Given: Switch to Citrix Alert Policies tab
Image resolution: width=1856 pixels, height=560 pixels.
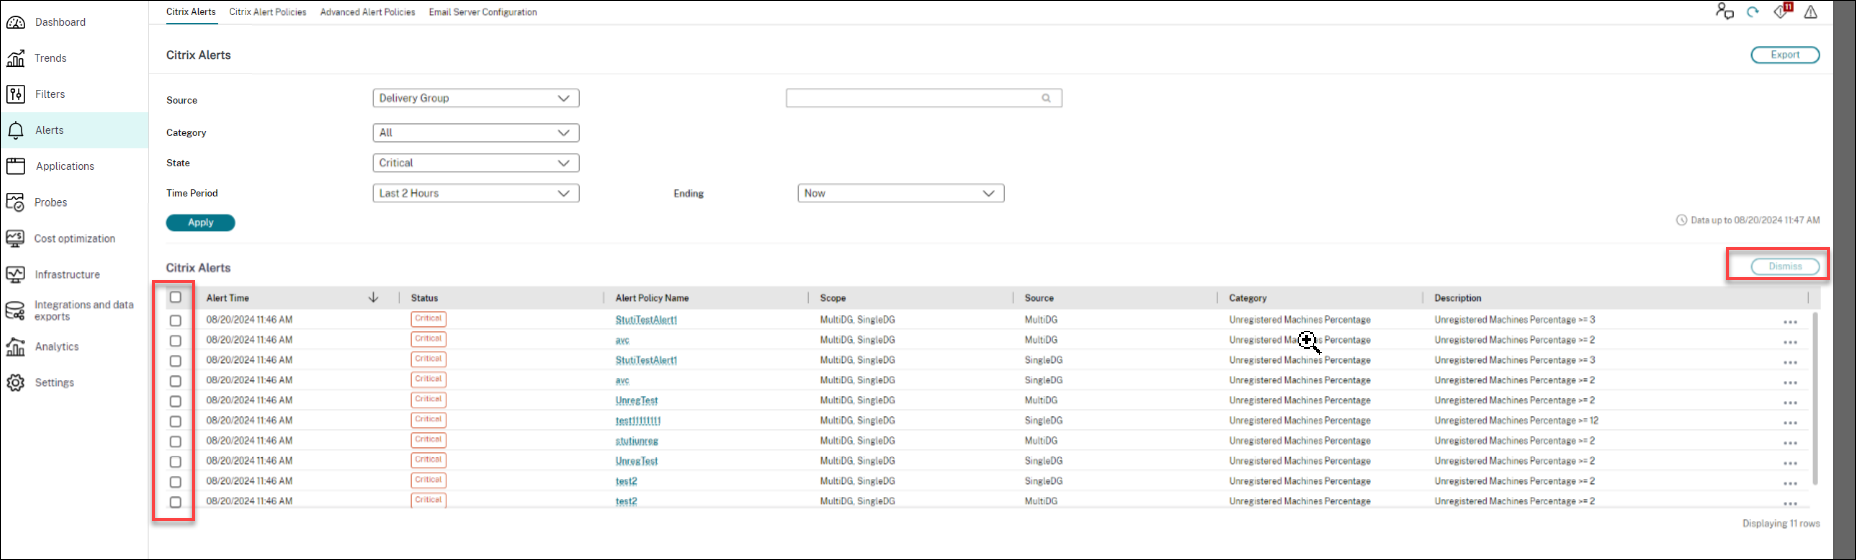Looking at the screenshot, I should point(268,12).
